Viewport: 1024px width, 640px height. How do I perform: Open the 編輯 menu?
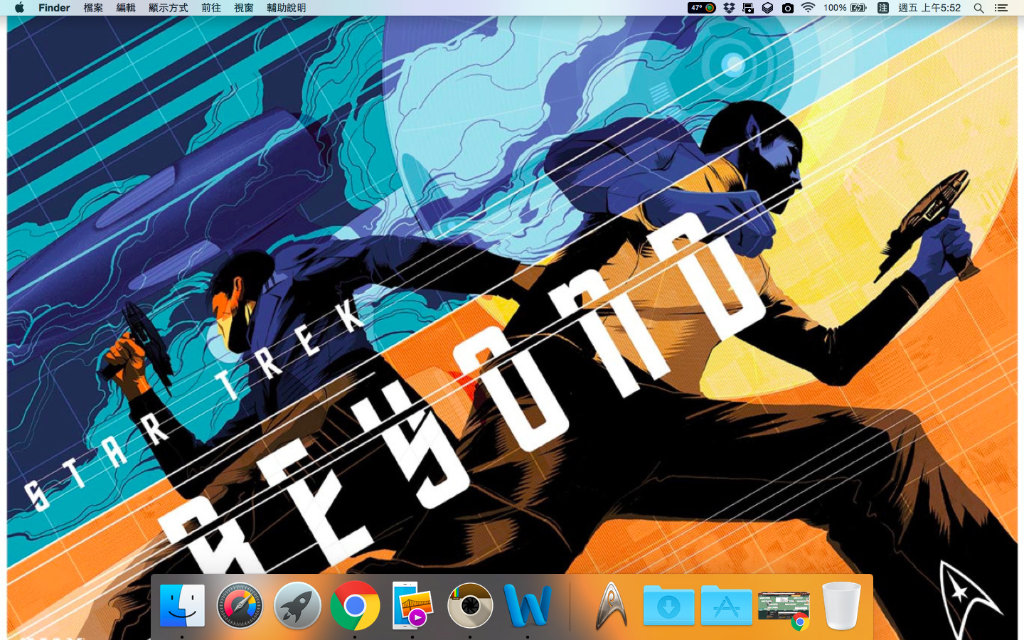click(126, 8)
